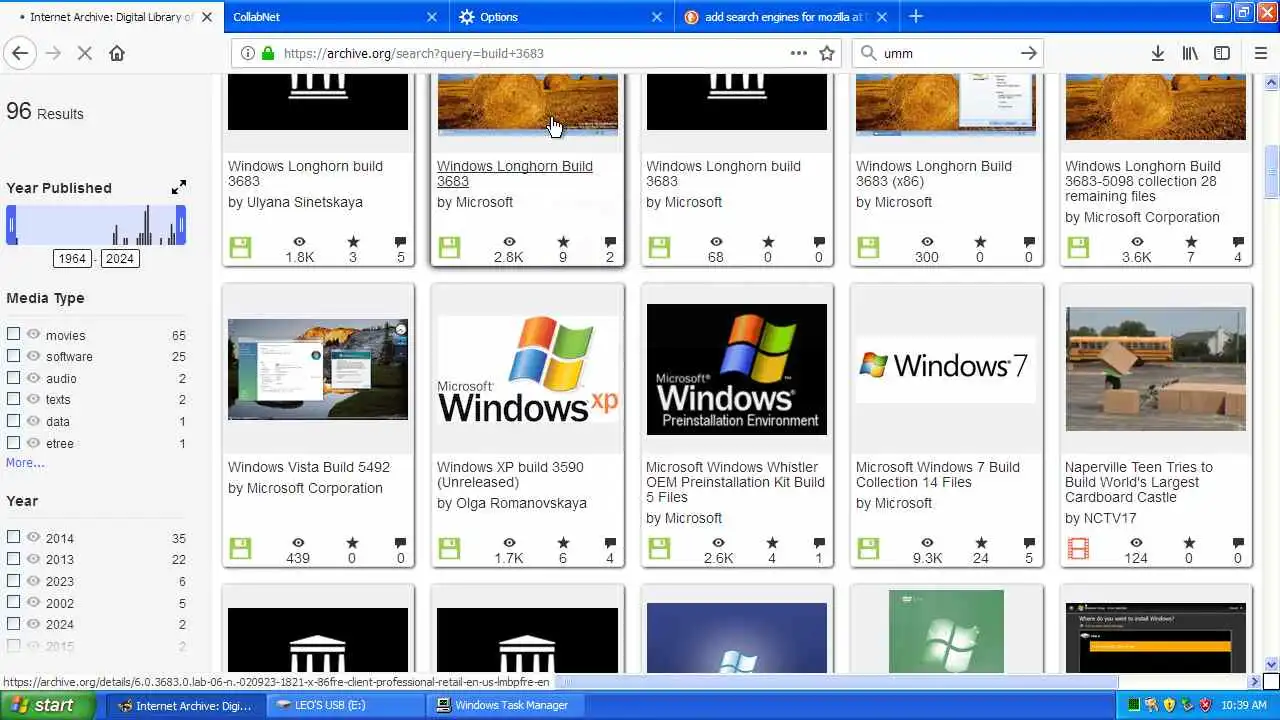
Task: Check the 2013 year checkbox
Action: [x=13, y=558]
